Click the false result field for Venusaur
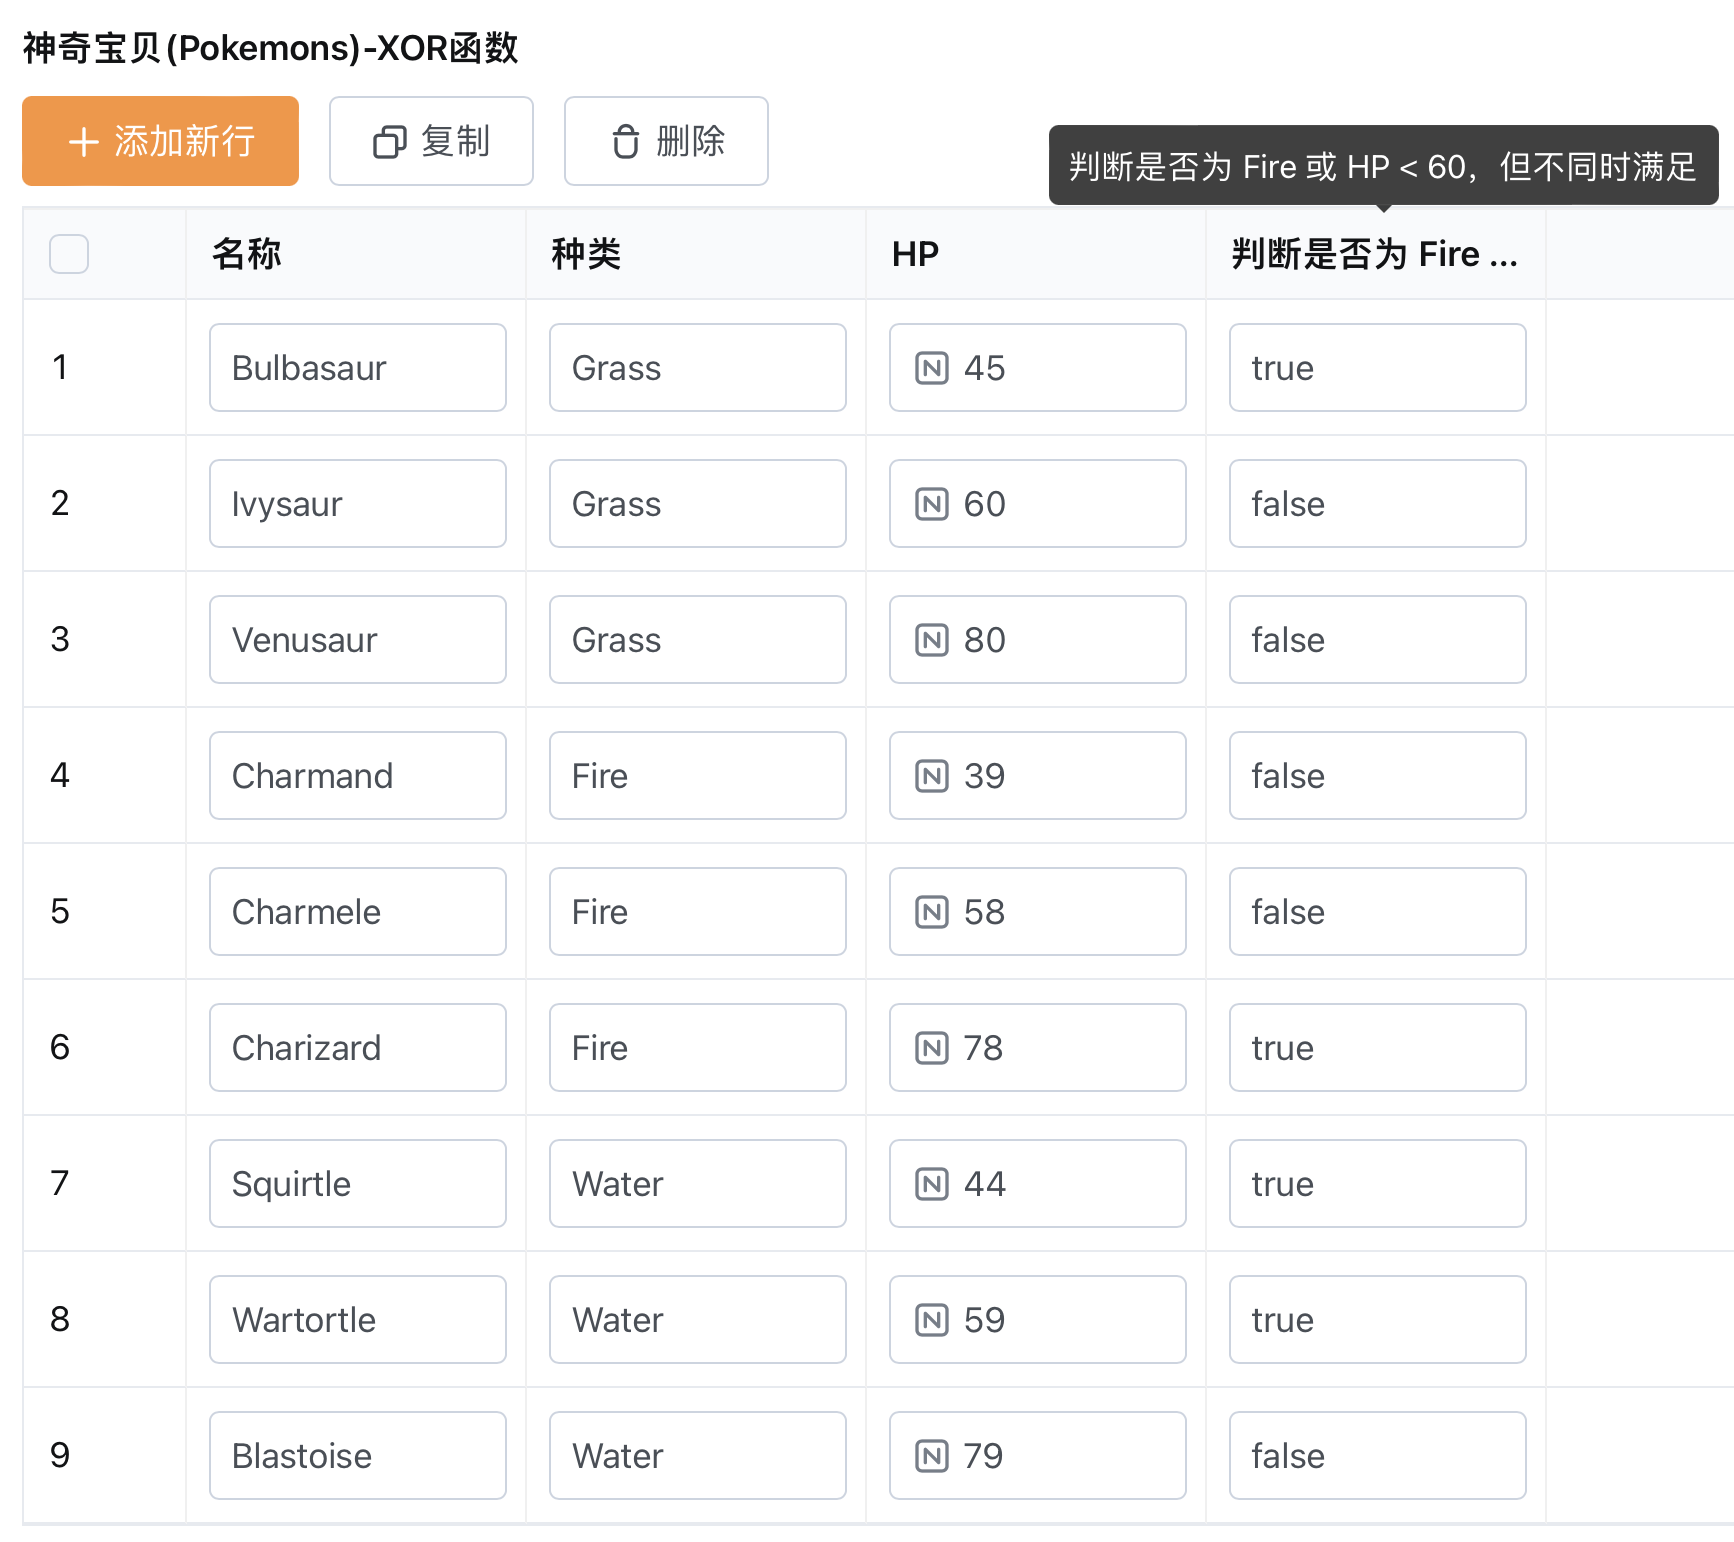Screen dimensions: 1734x1542 pyautogui.click(x=1378, y=640)
